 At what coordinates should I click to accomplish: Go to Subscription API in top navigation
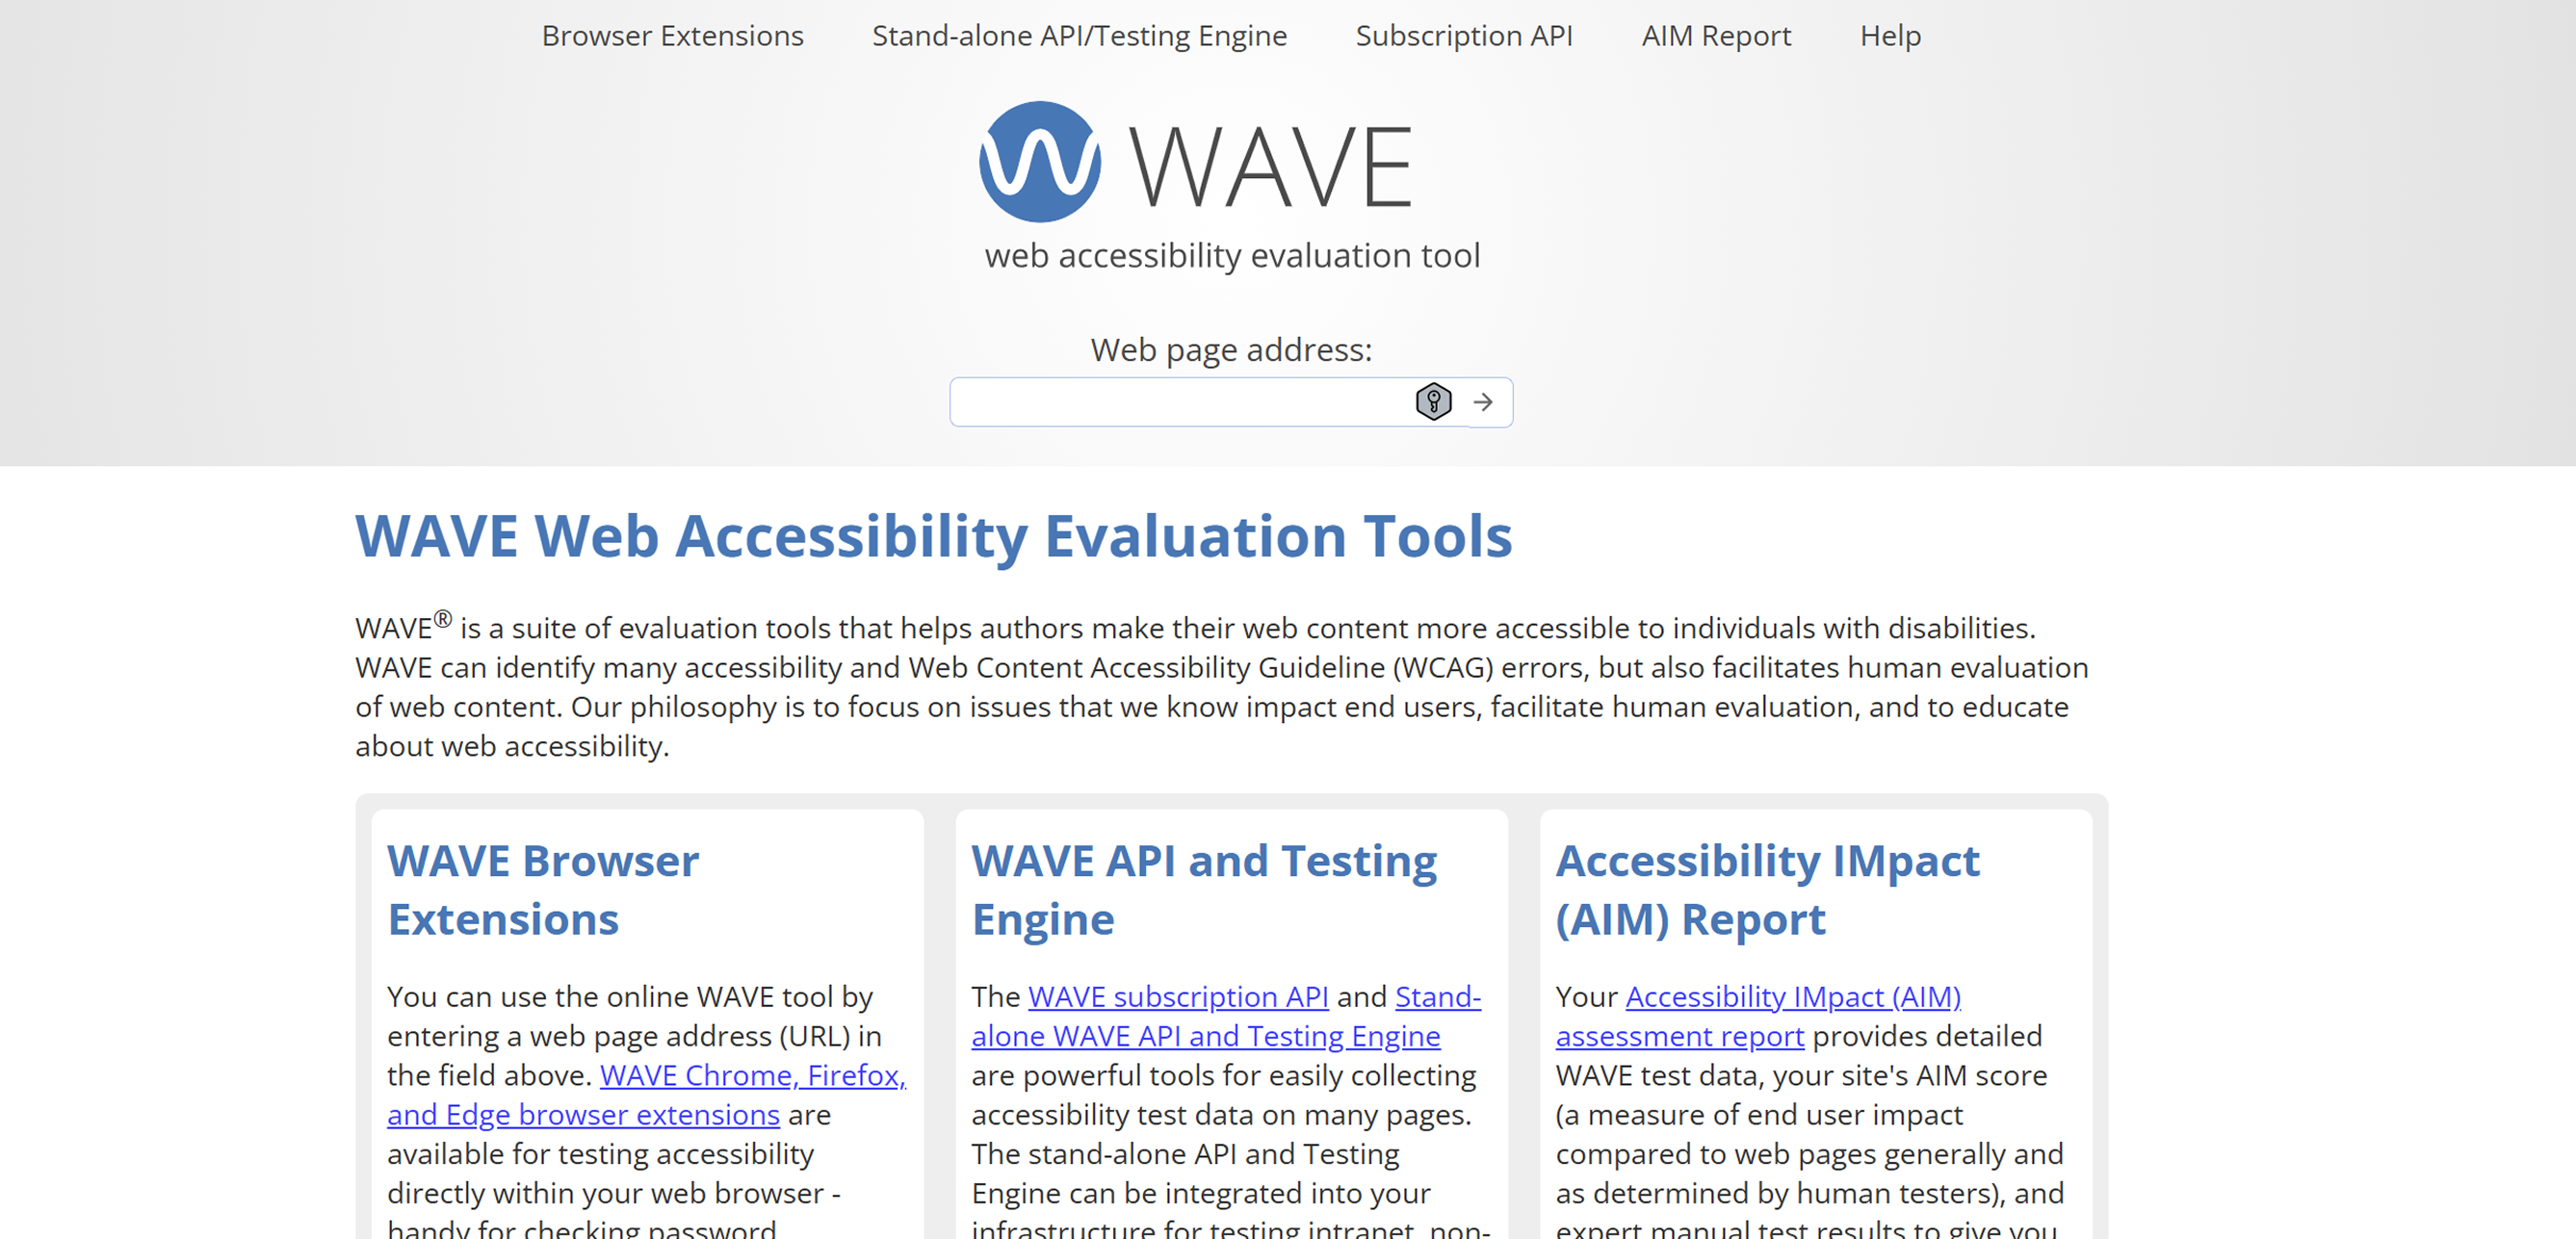[x=1463, y=36]
